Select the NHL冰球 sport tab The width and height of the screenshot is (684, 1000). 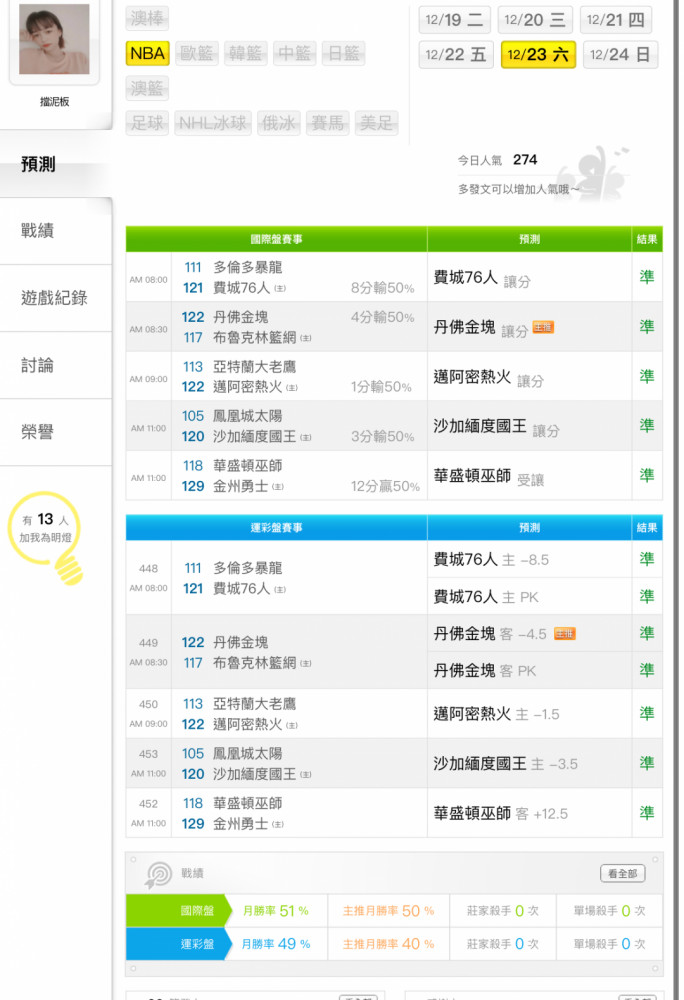[213, 122]
